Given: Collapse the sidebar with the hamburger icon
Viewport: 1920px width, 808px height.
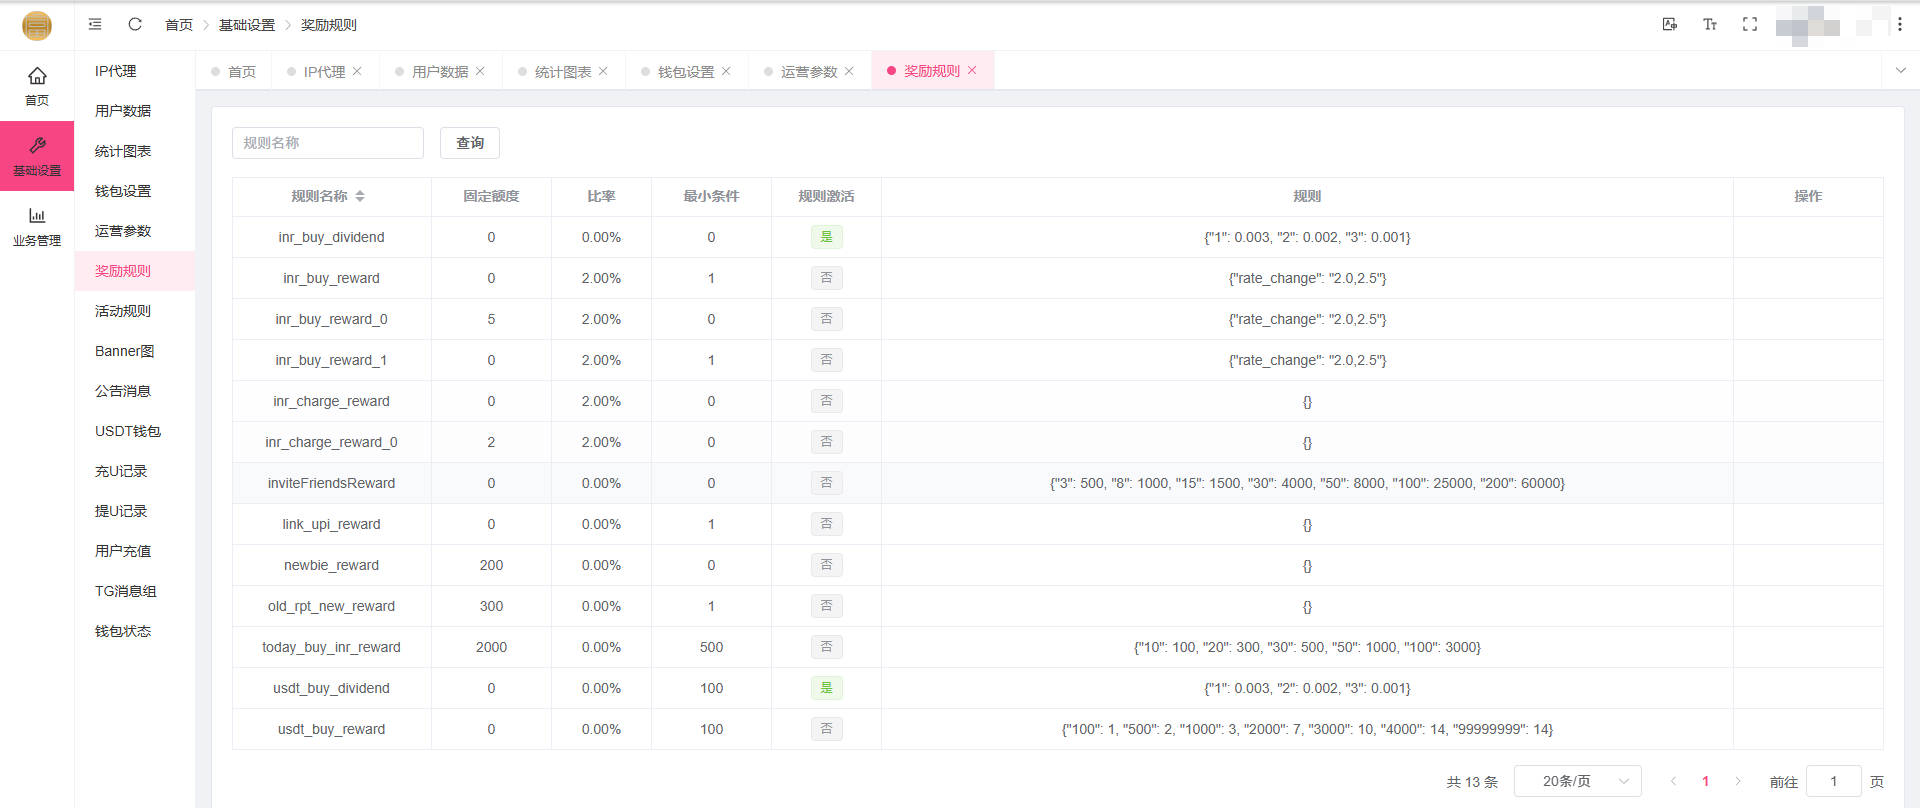Looking at the screenshot, I should click(x=95, y=24).
